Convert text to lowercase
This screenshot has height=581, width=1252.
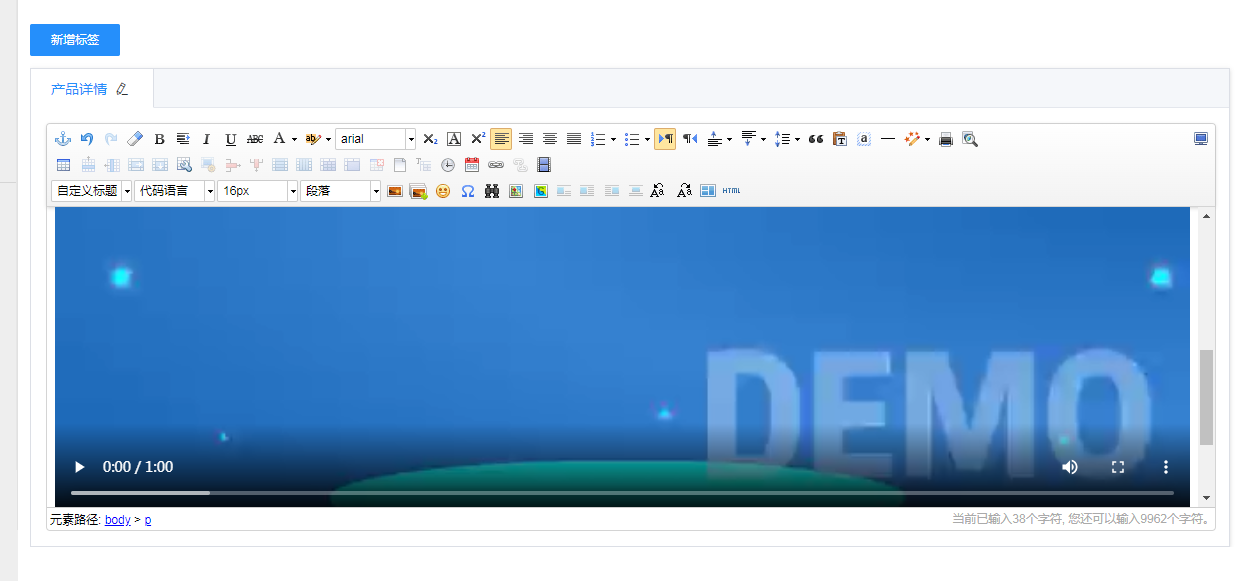[684, 191]
